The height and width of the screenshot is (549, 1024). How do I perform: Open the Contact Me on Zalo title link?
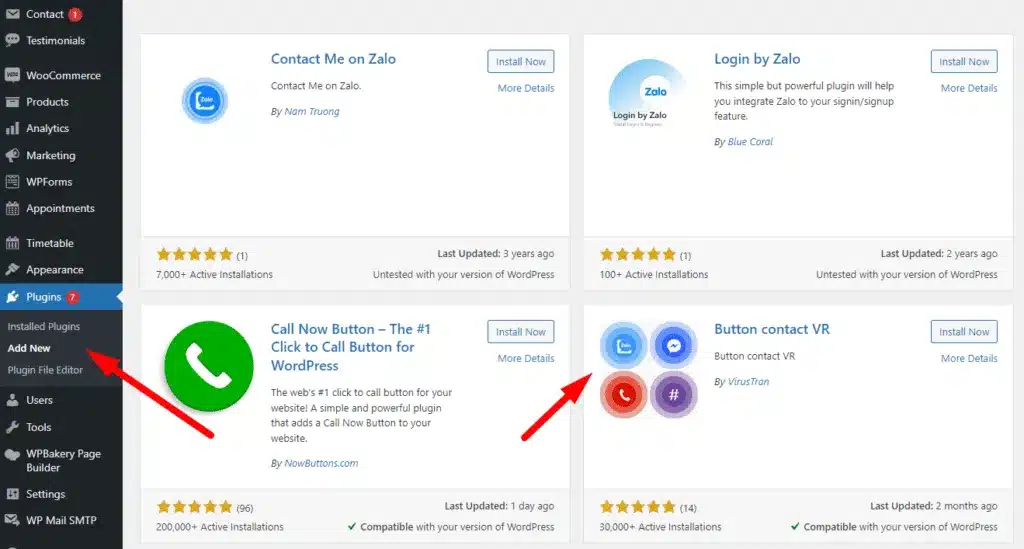(333, 59)
